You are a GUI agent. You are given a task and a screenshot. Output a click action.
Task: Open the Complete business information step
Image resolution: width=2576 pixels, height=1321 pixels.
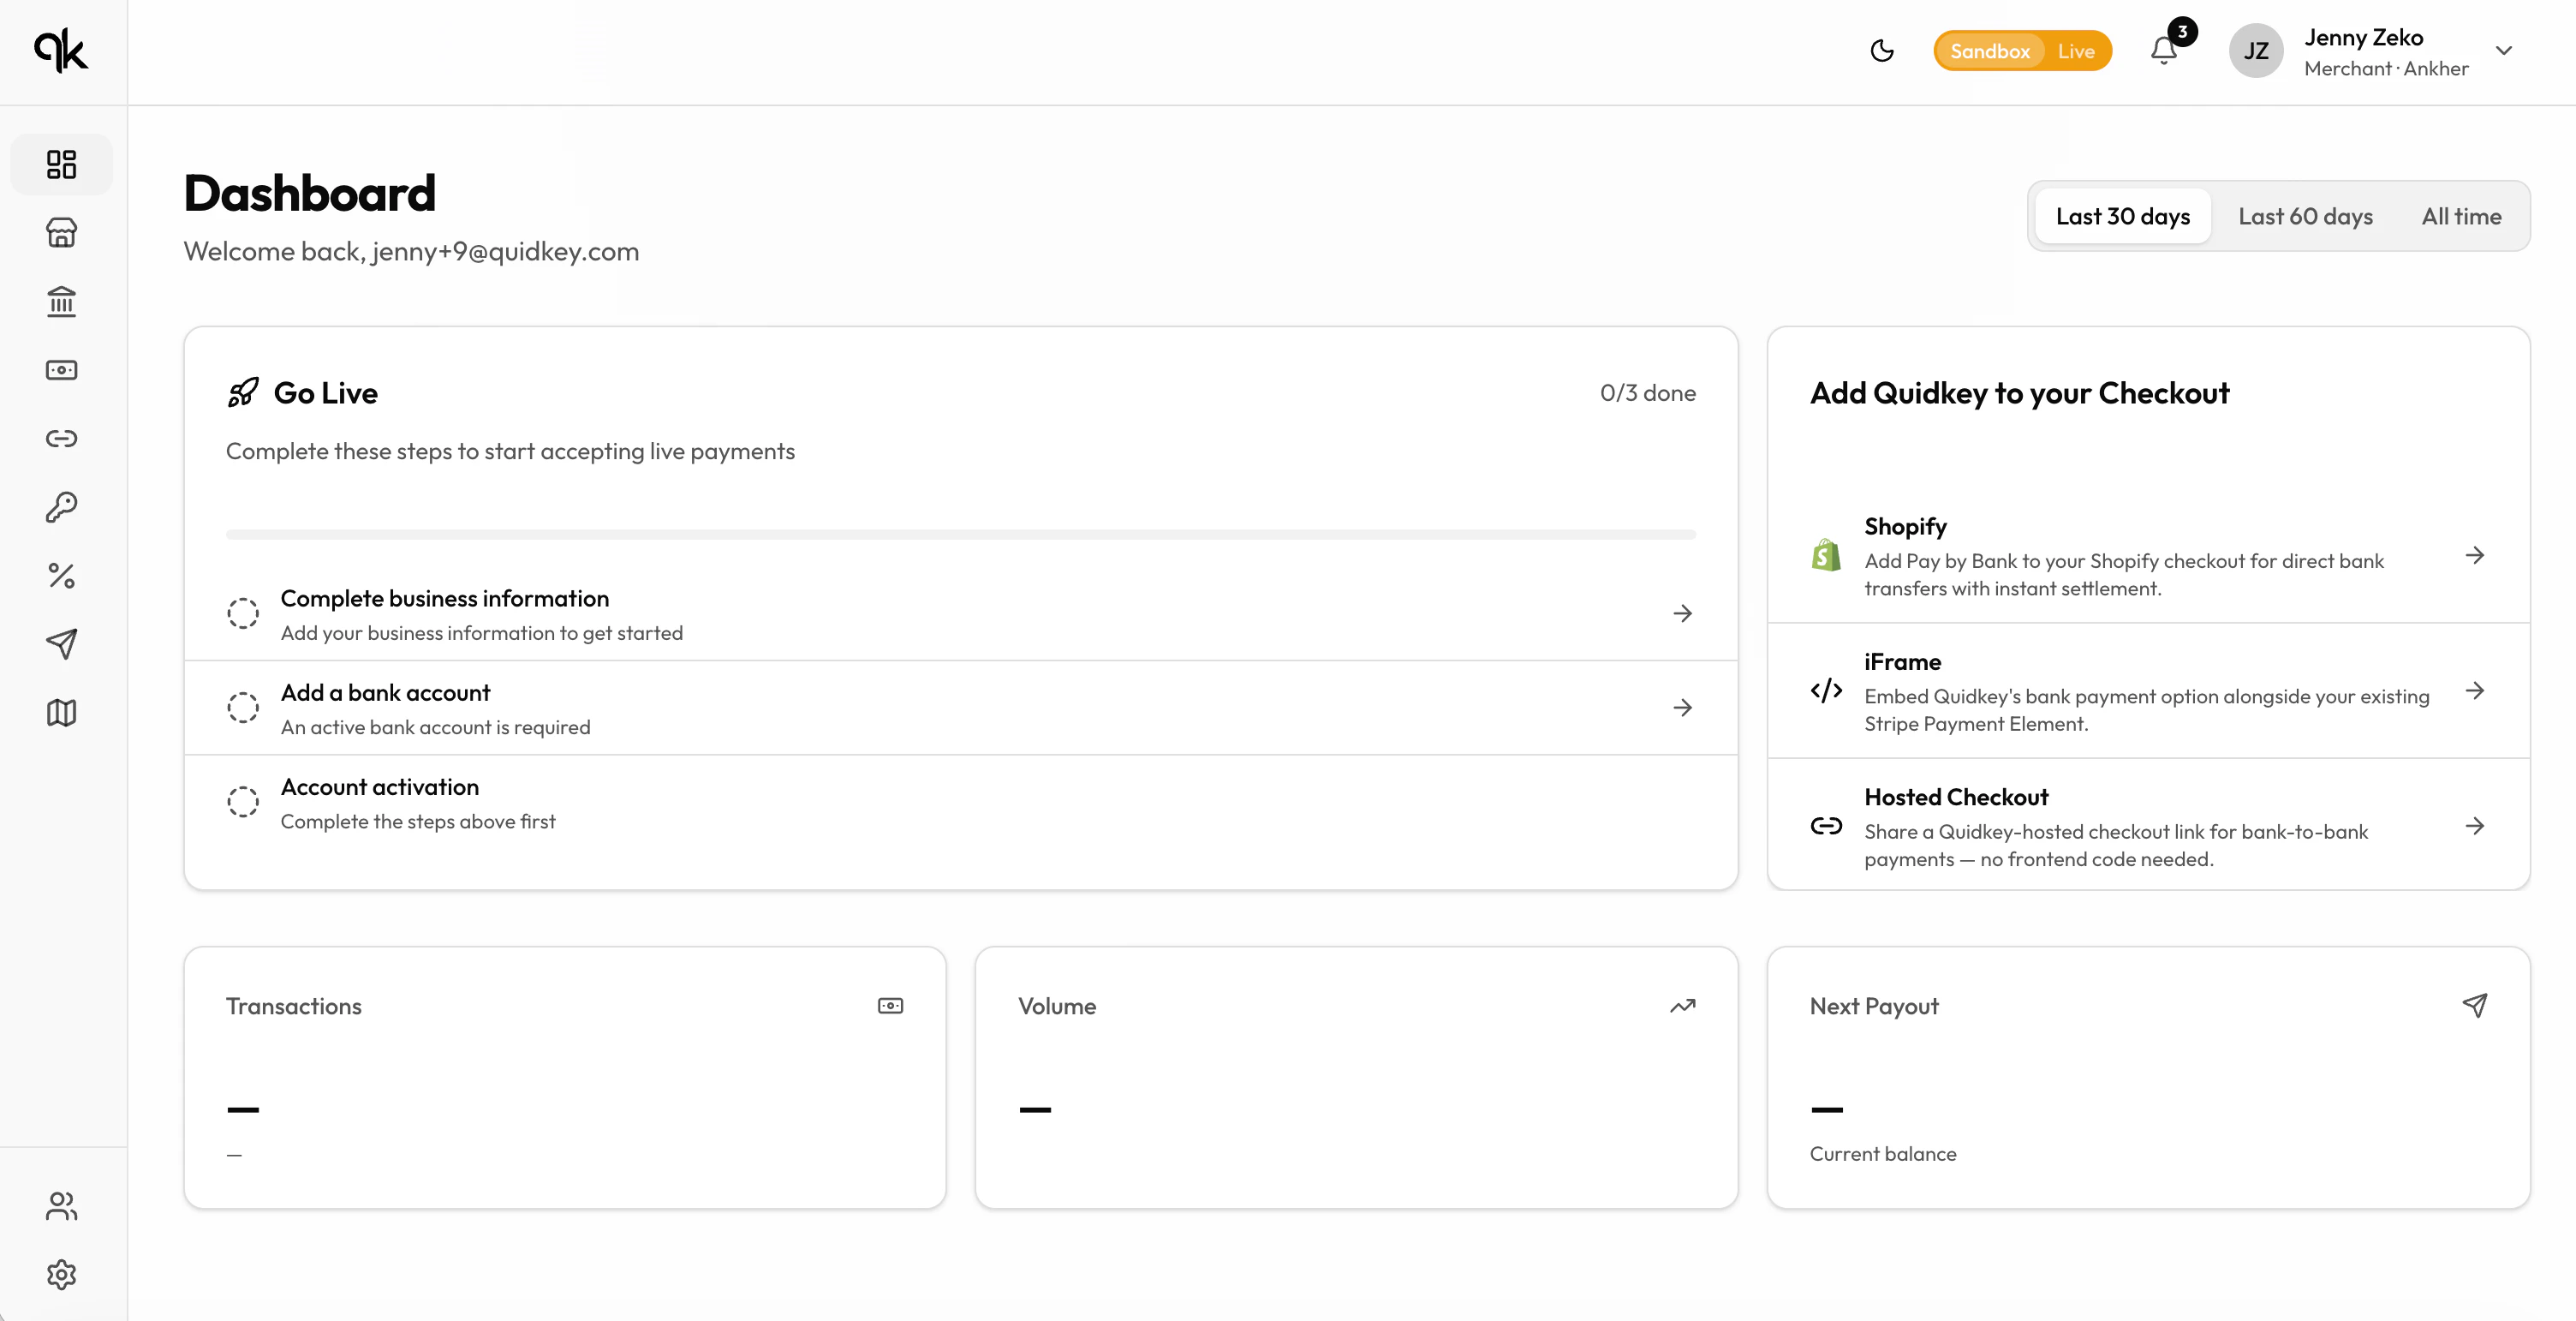pos(960,614)
